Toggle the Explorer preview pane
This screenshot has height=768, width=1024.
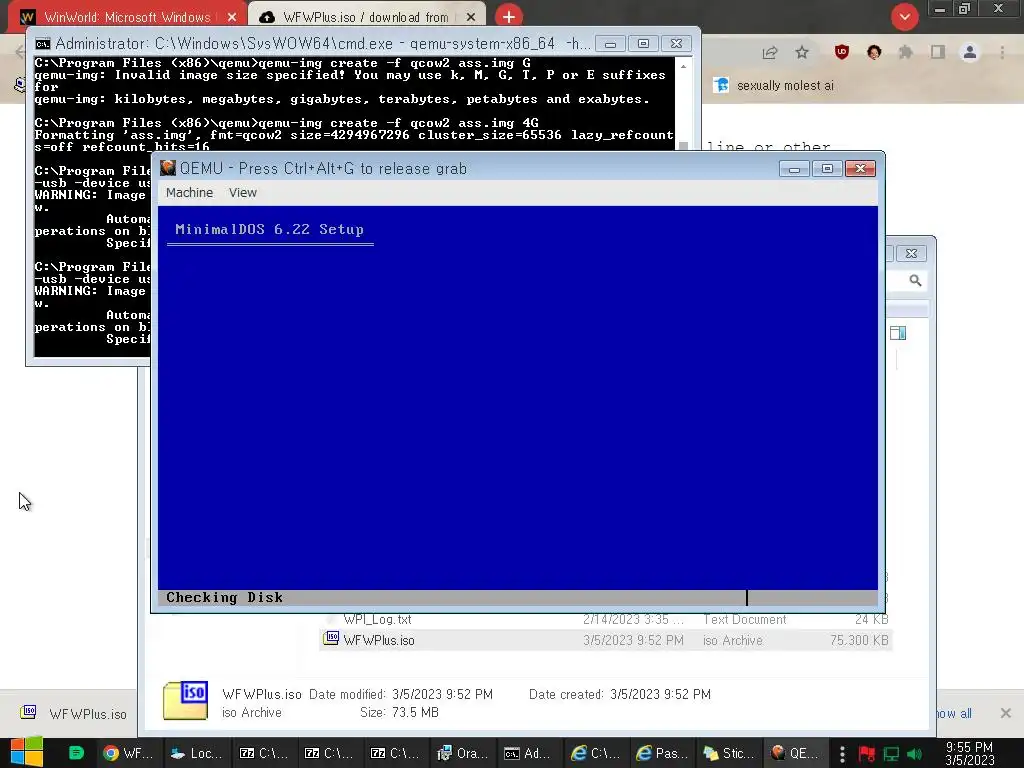[x=898, y=333]
